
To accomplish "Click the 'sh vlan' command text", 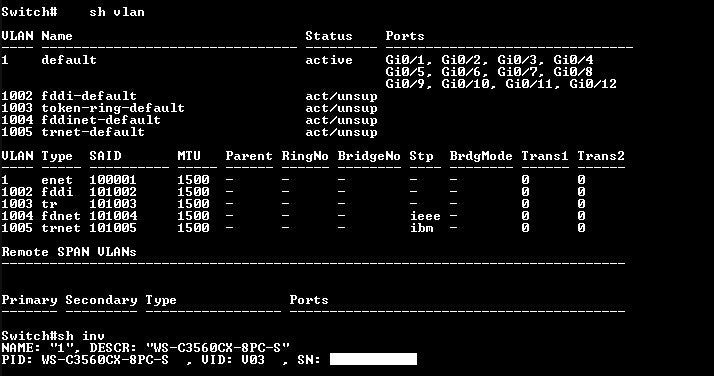I will point(117,12).
